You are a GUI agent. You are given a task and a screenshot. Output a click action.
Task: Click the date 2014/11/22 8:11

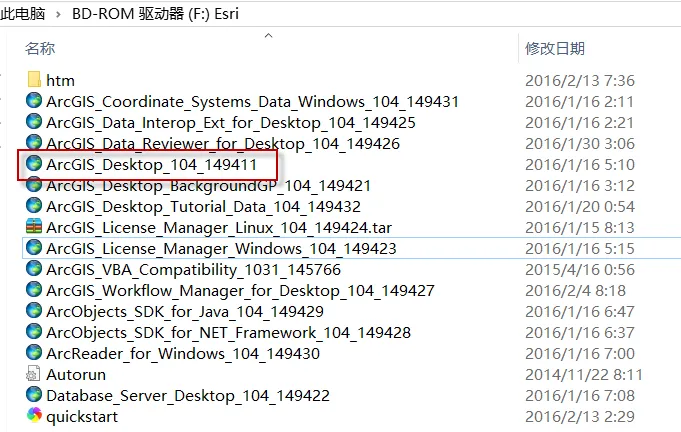click(584, 375)
